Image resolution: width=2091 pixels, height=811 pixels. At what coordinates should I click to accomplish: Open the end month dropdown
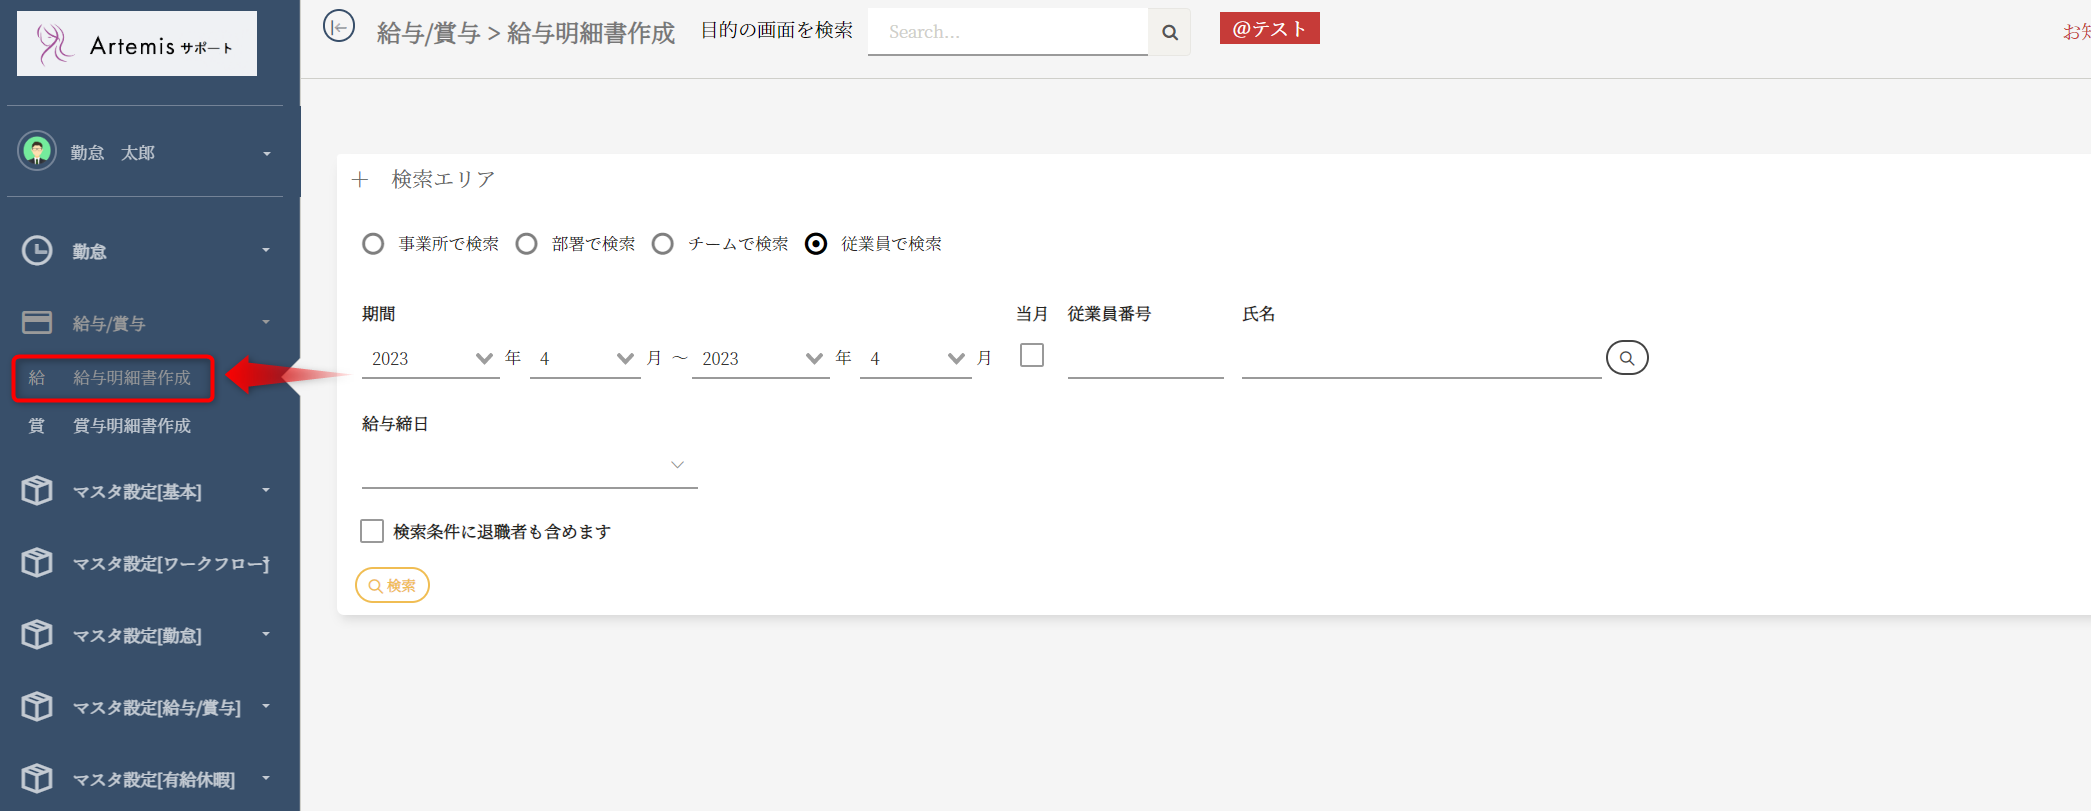915,359
